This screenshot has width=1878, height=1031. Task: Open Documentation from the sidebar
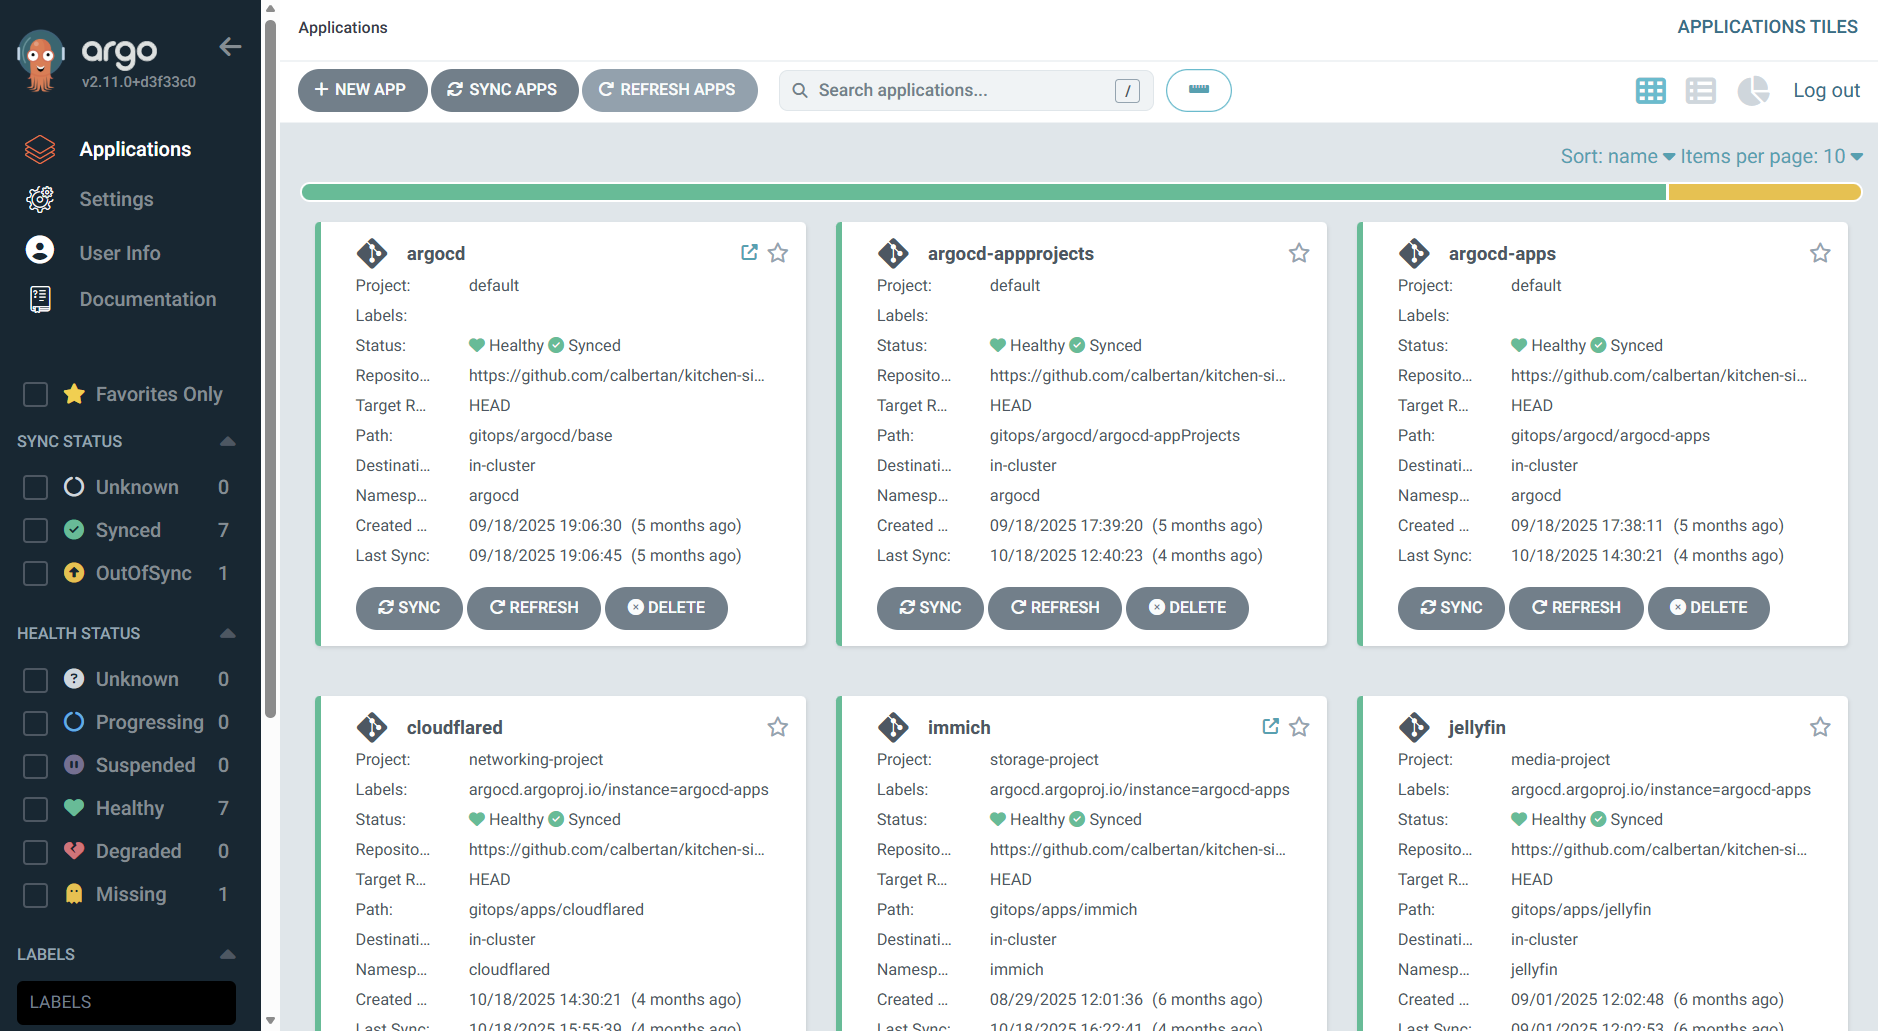(147, 299)
